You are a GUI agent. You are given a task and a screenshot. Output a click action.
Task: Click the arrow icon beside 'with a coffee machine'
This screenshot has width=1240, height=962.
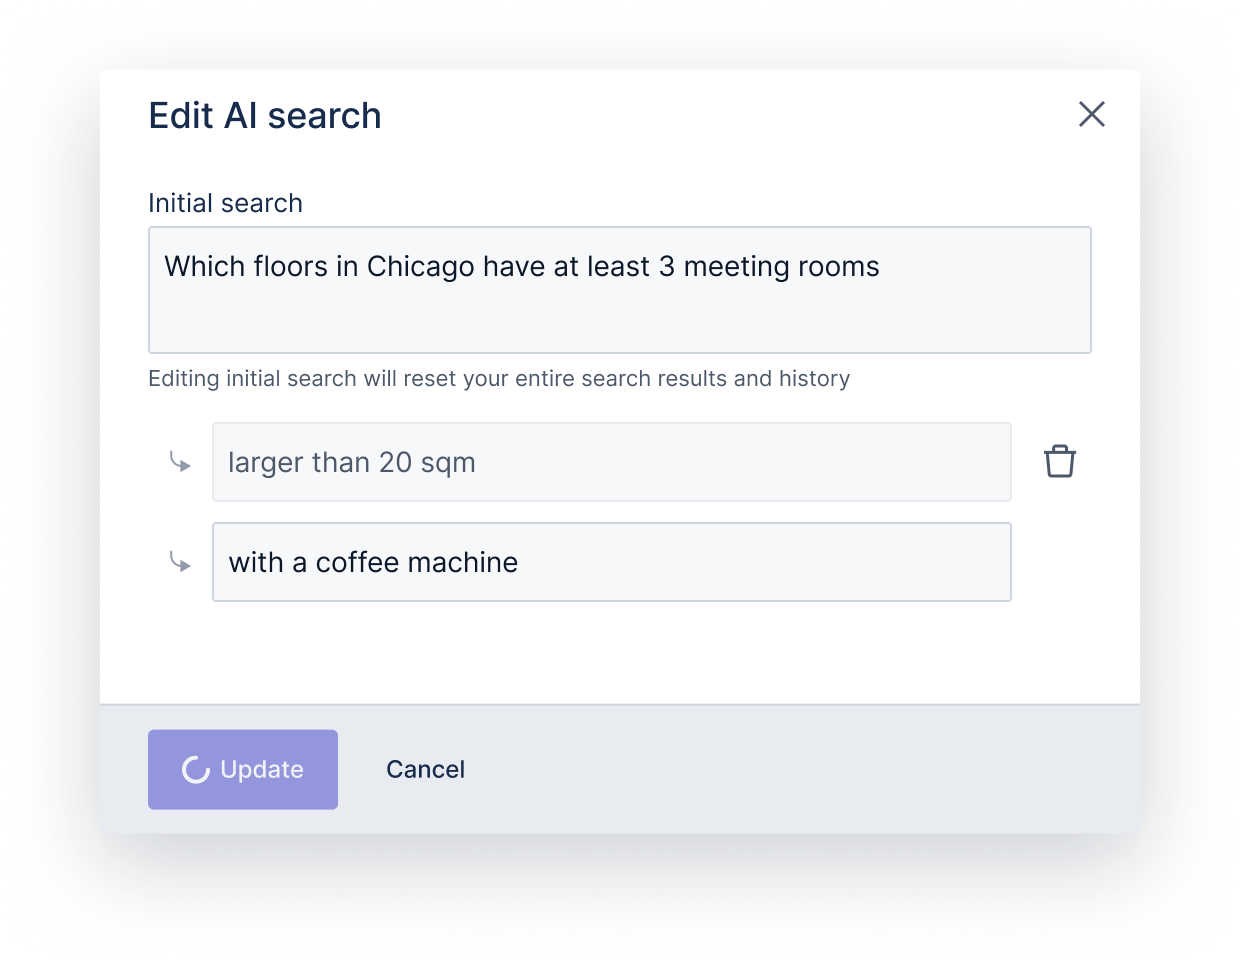[180, 562]
